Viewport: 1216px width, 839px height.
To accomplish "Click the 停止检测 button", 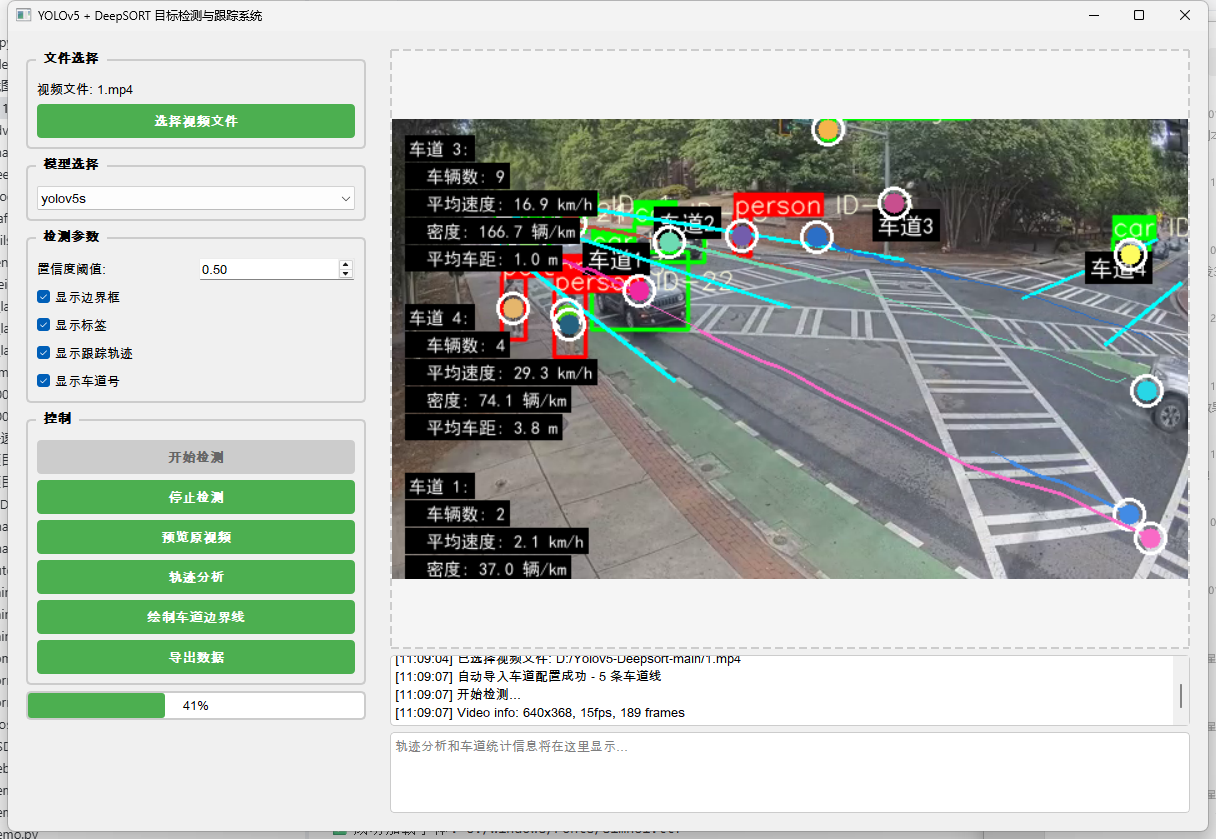I will click(196, 497).
